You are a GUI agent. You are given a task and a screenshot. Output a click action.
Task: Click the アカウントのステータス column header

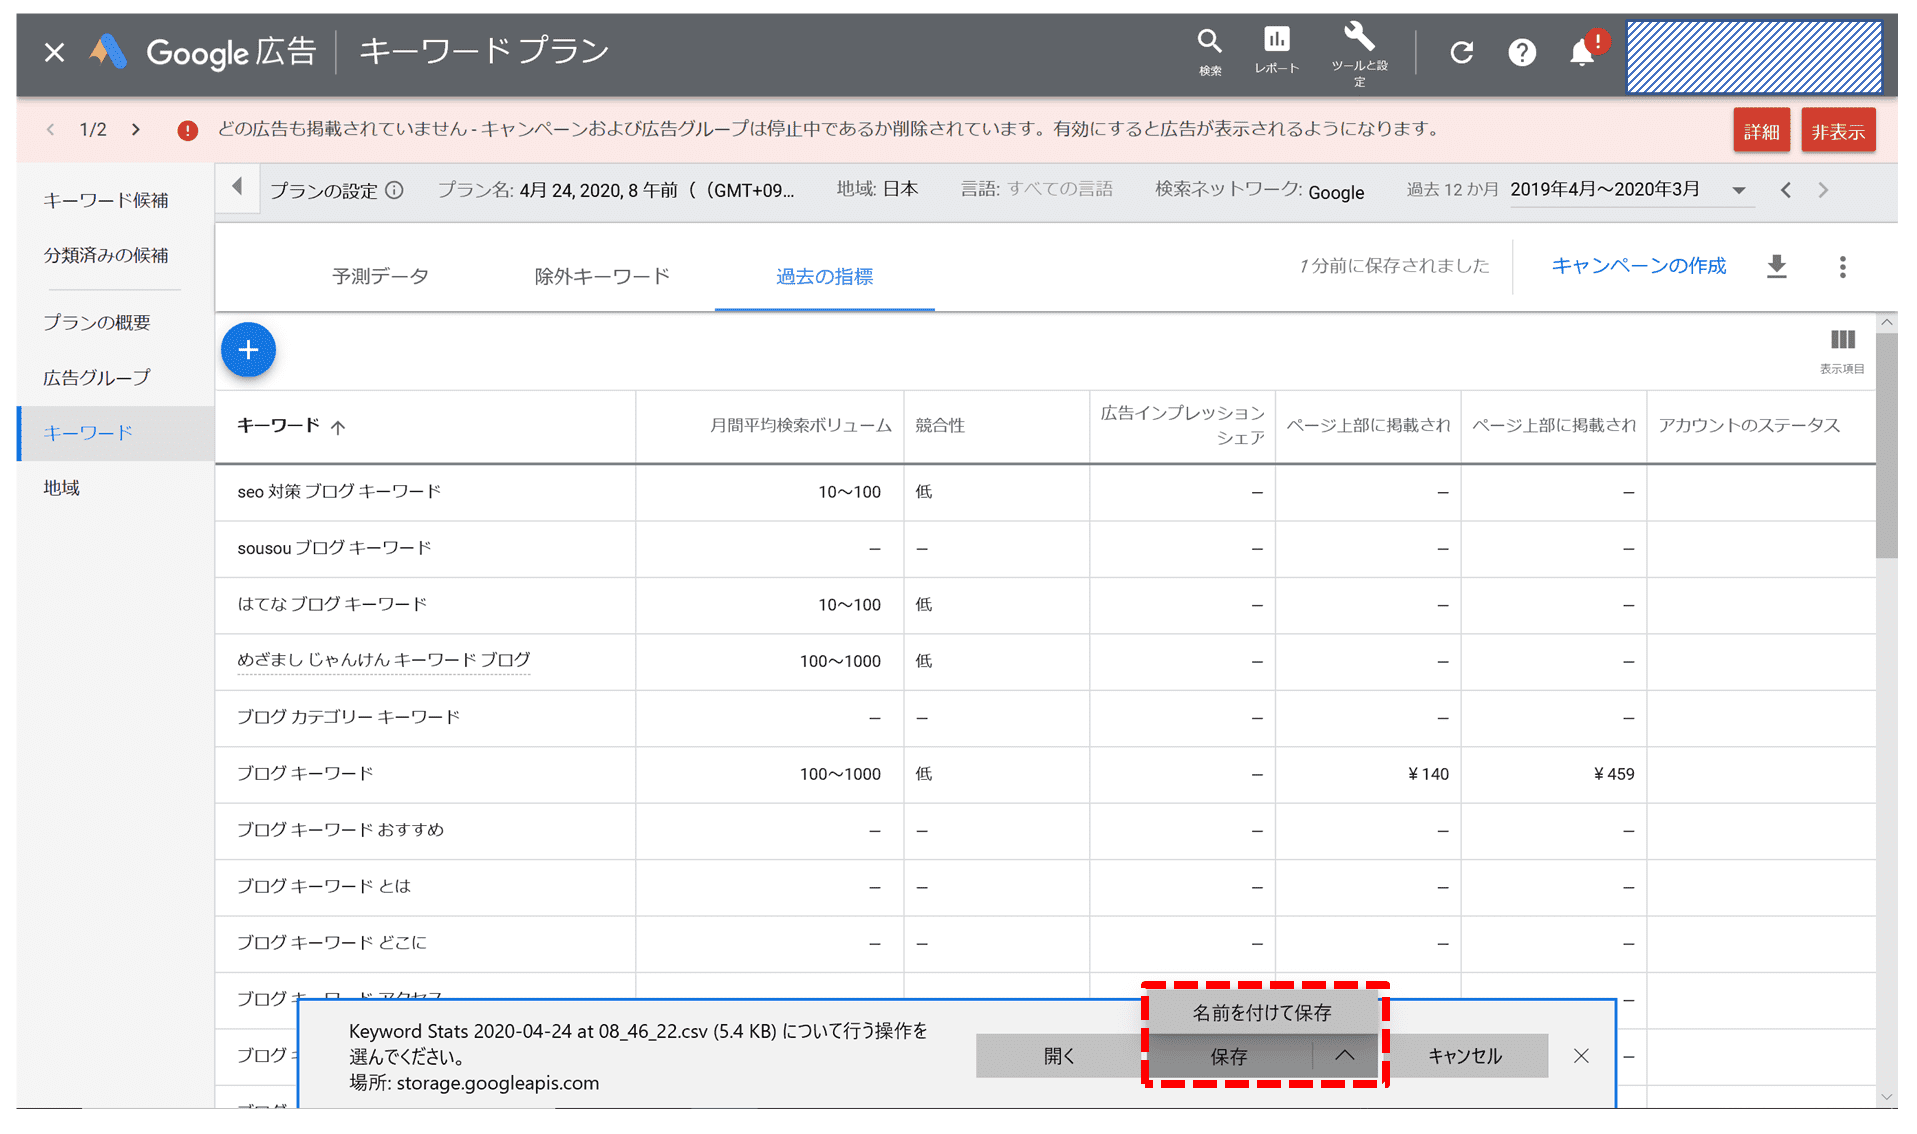click(1749, 426)
